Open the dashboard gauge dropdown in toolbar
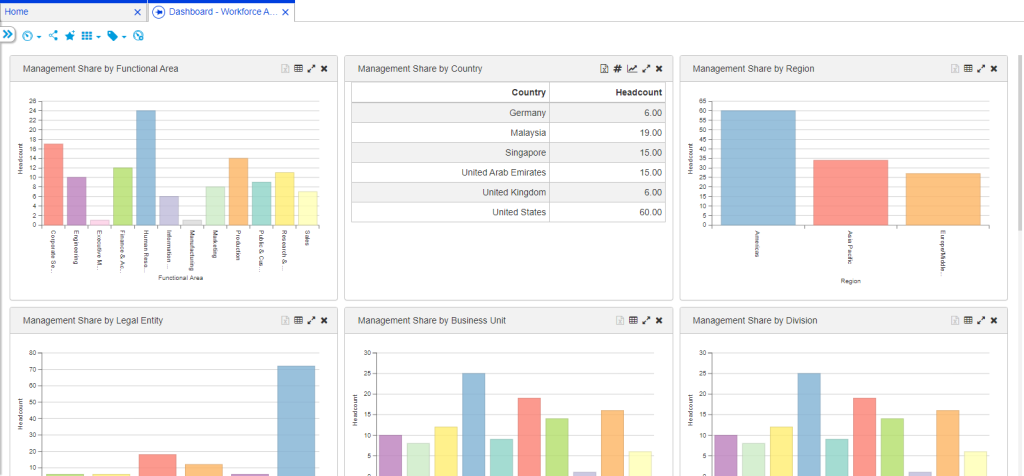Image resolution: width=1024 pixels, height=476 pixels. (x=31, y=36)
